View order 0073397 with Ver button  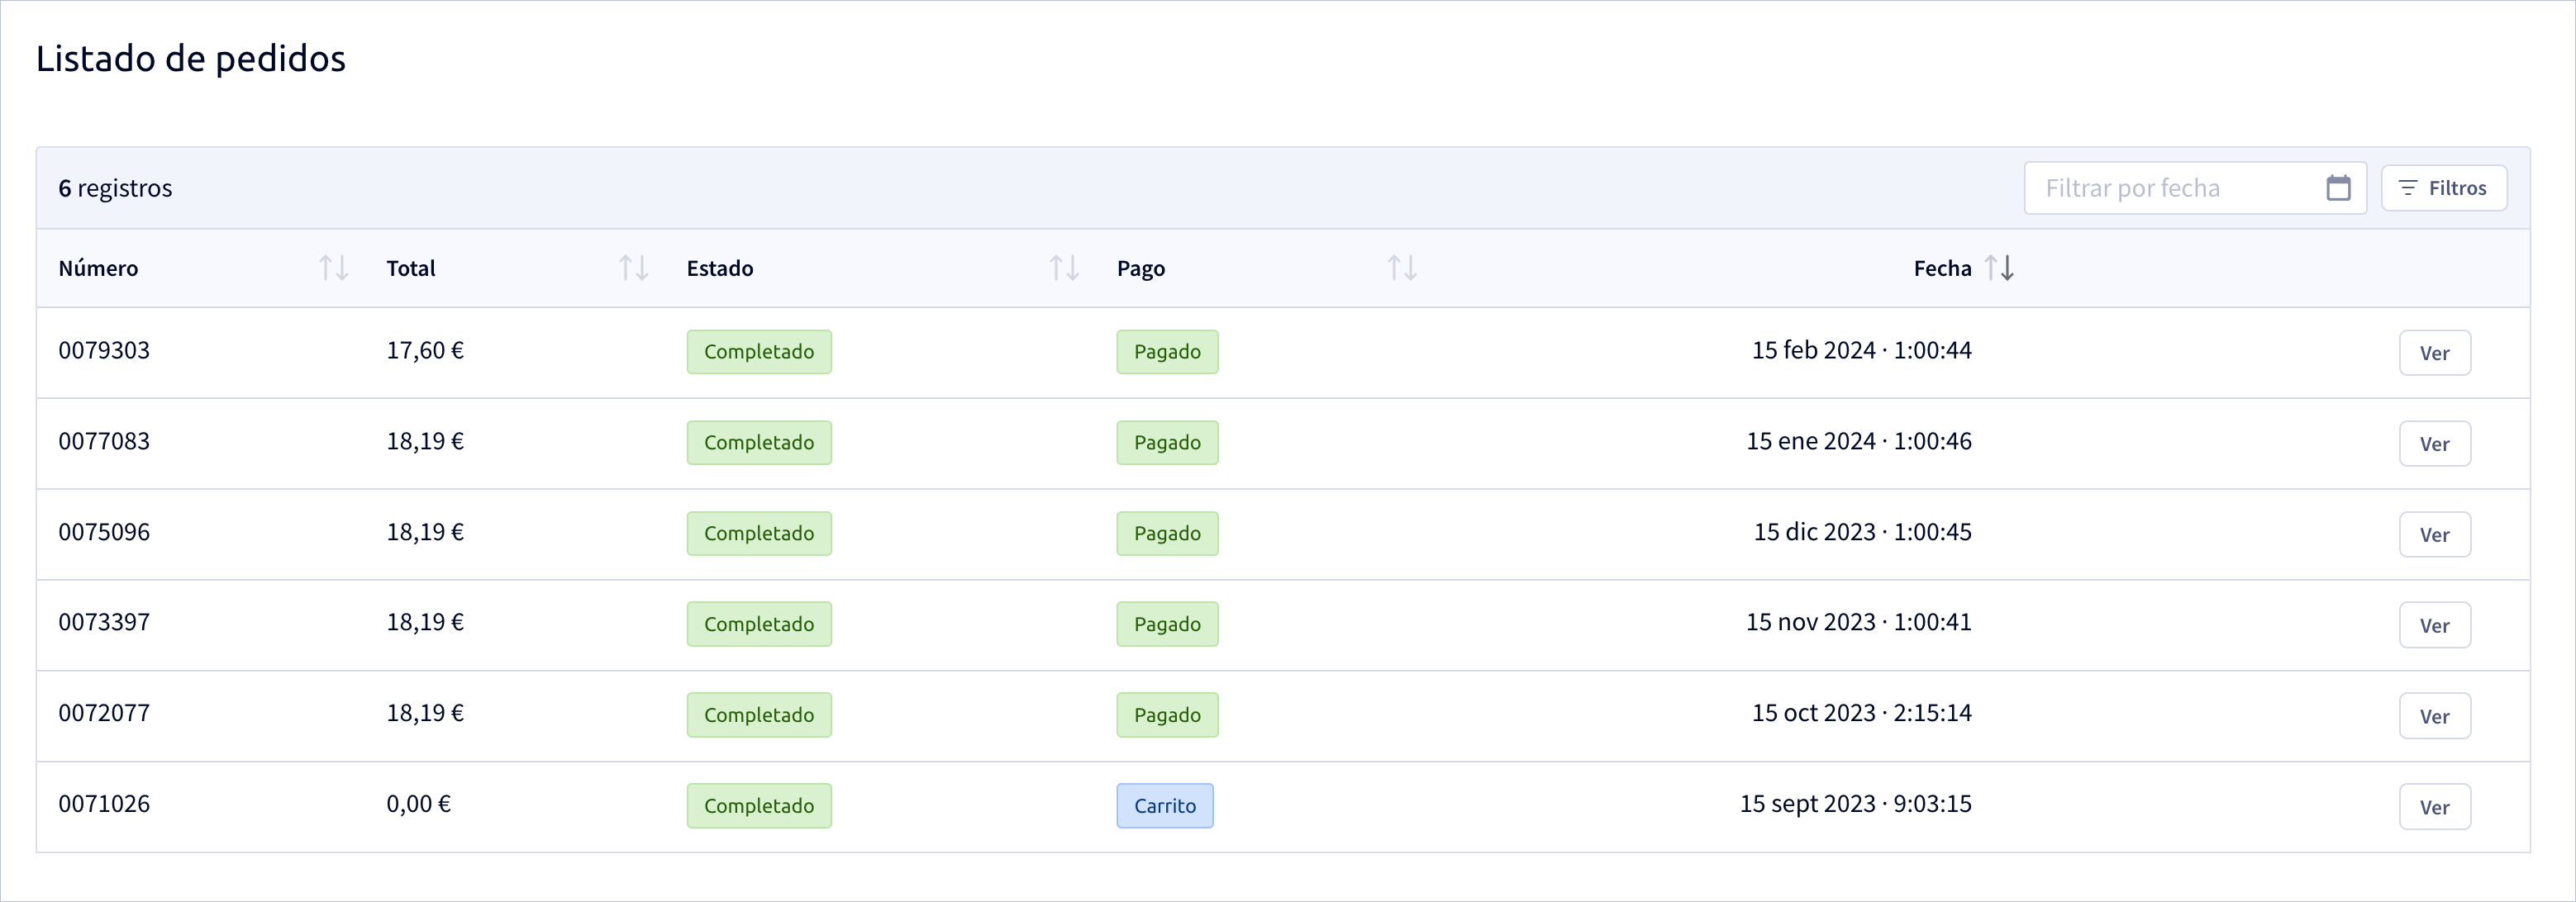coord(2434,625)
